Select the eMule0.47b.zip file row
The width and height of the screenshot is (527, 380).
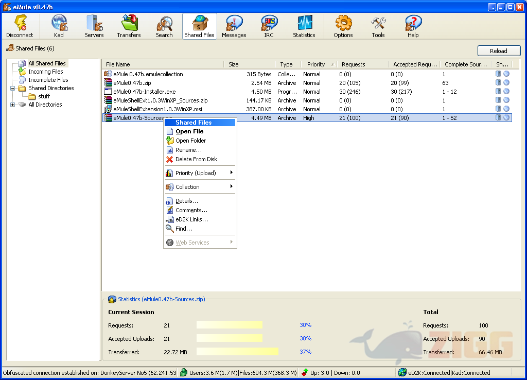coord(307,83)
